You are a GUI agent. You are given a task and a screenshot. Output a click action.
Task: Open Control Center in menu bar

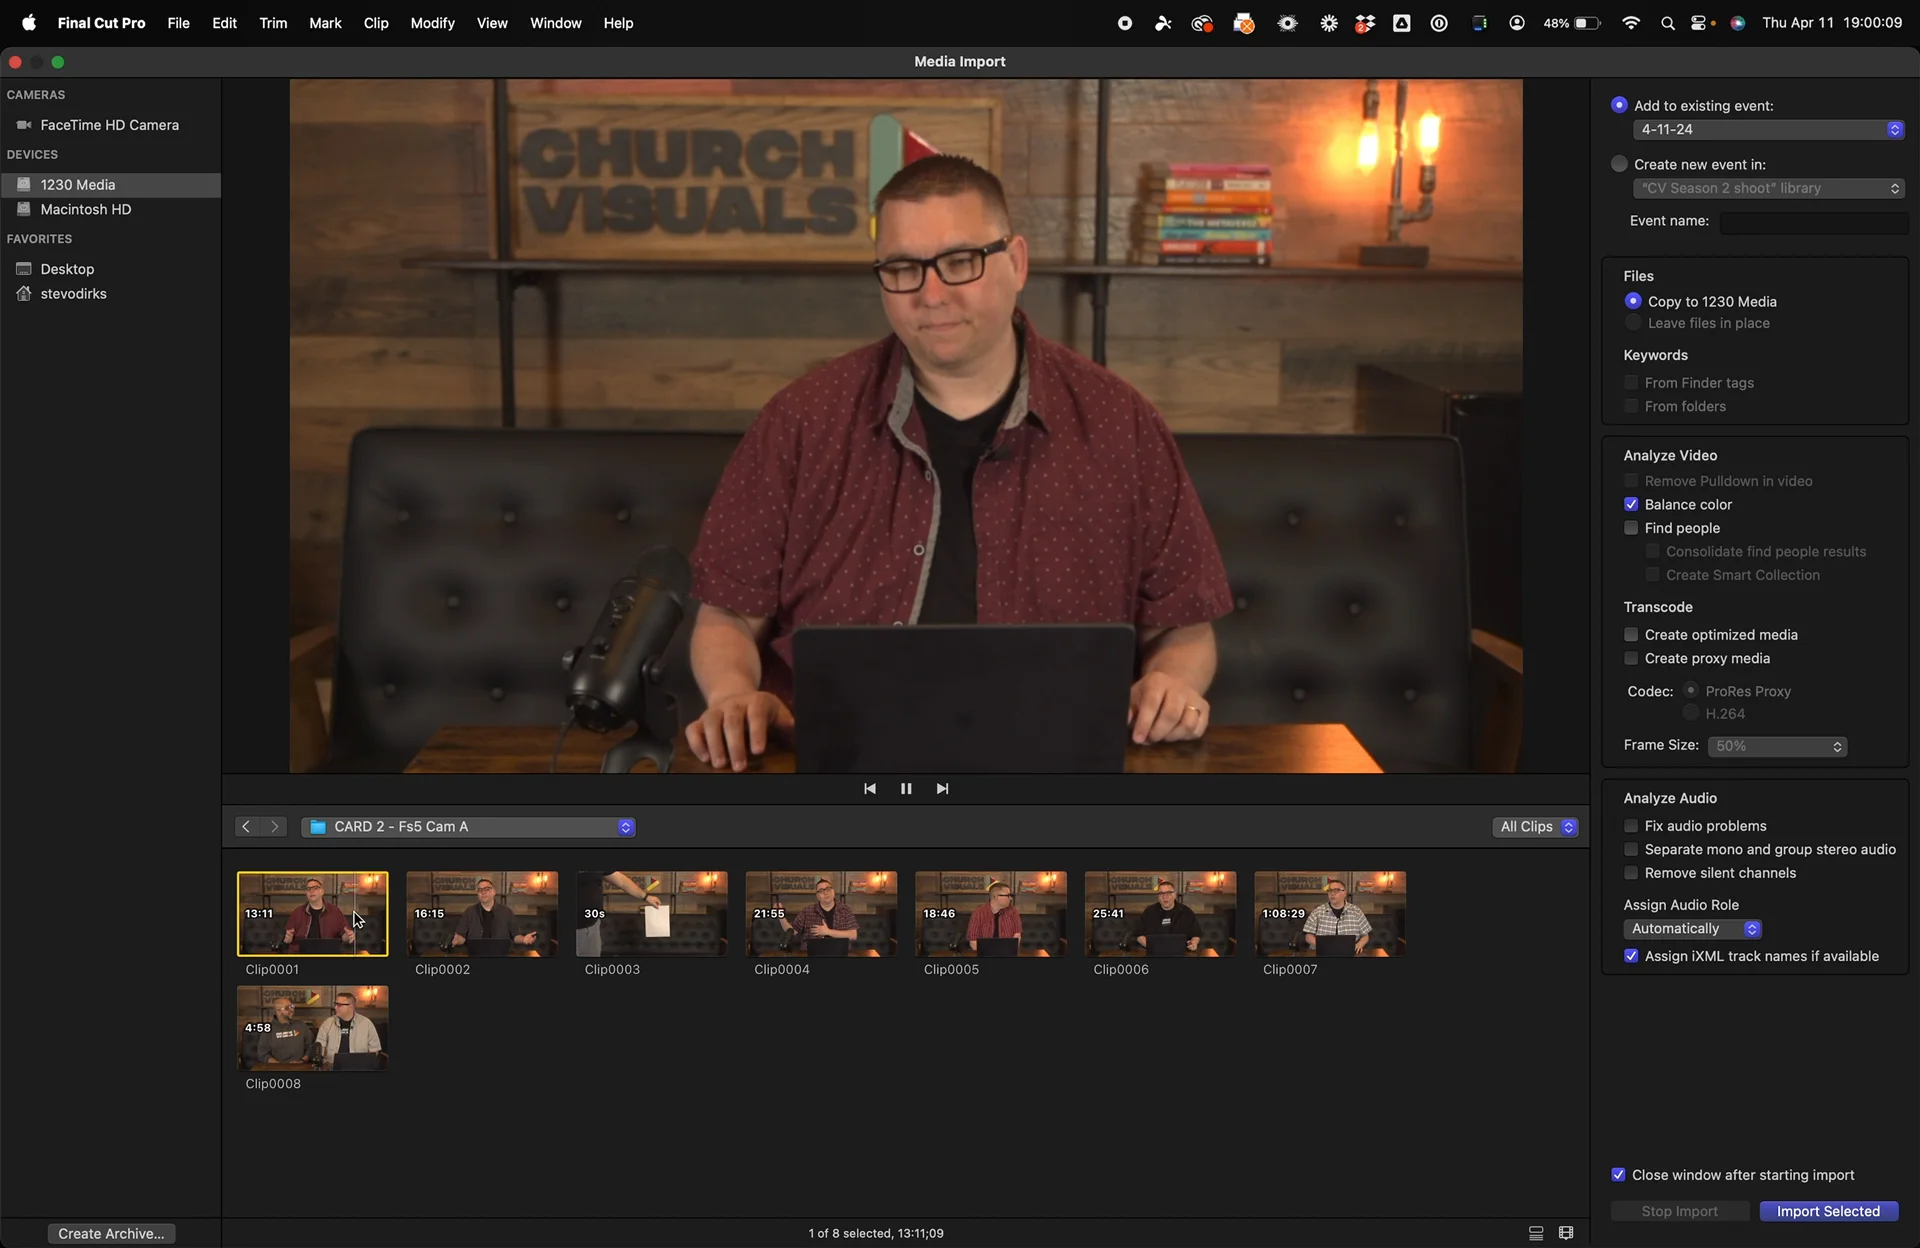click(x=1700, y=23)
